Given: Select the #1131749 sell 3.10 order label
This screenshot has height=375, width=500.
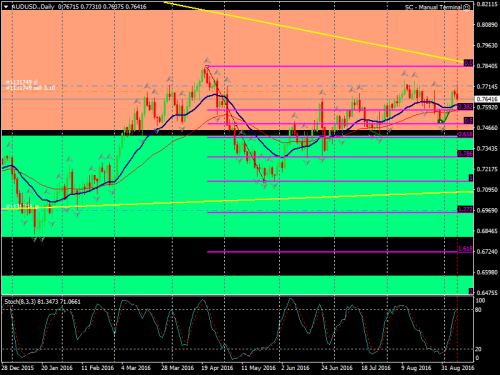Looking at the screenshot, I should (30, 88).
